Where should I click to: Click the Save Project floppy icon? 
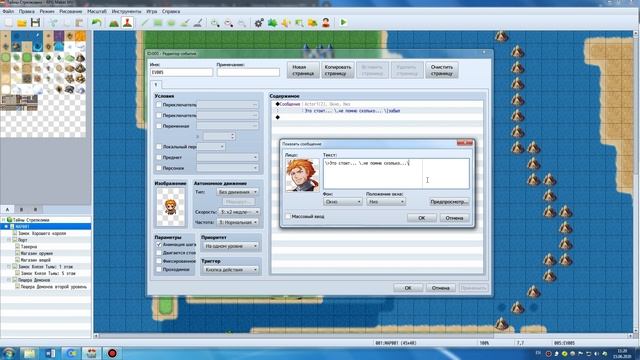point(35,23)
